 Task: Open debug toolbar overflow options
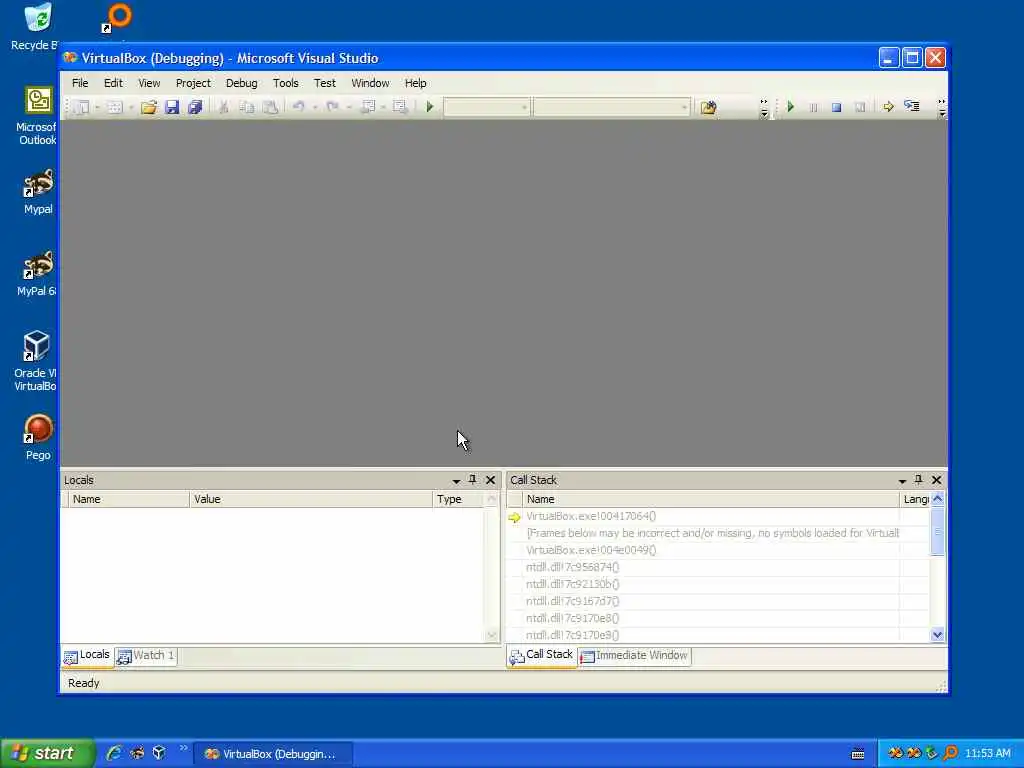click(x=942, y=108)
